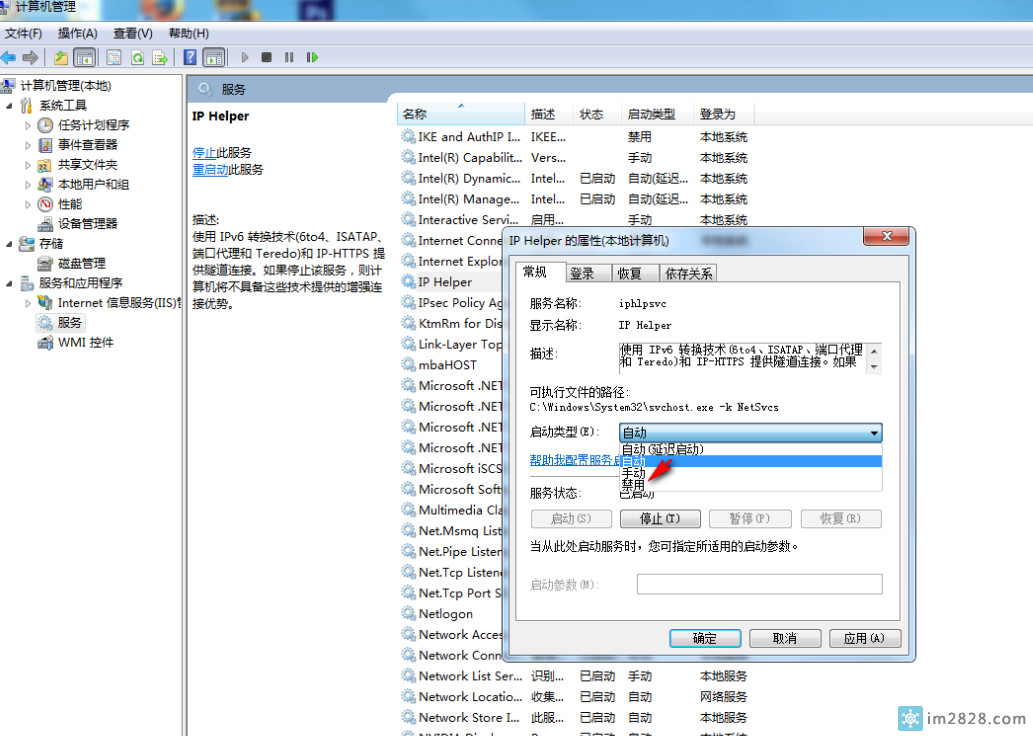Choose 手动 from the startup type list
This screenshot has height=736, width=1033.
click(x=633, y=473)
